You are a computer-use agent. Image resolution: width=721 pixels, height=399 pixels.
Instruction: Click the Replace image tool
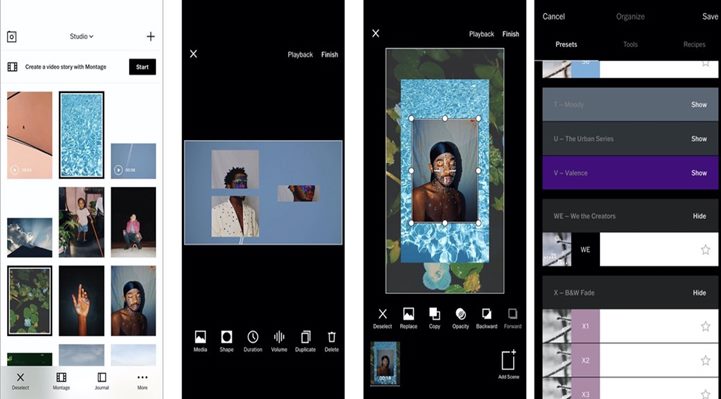click(408, 318)
